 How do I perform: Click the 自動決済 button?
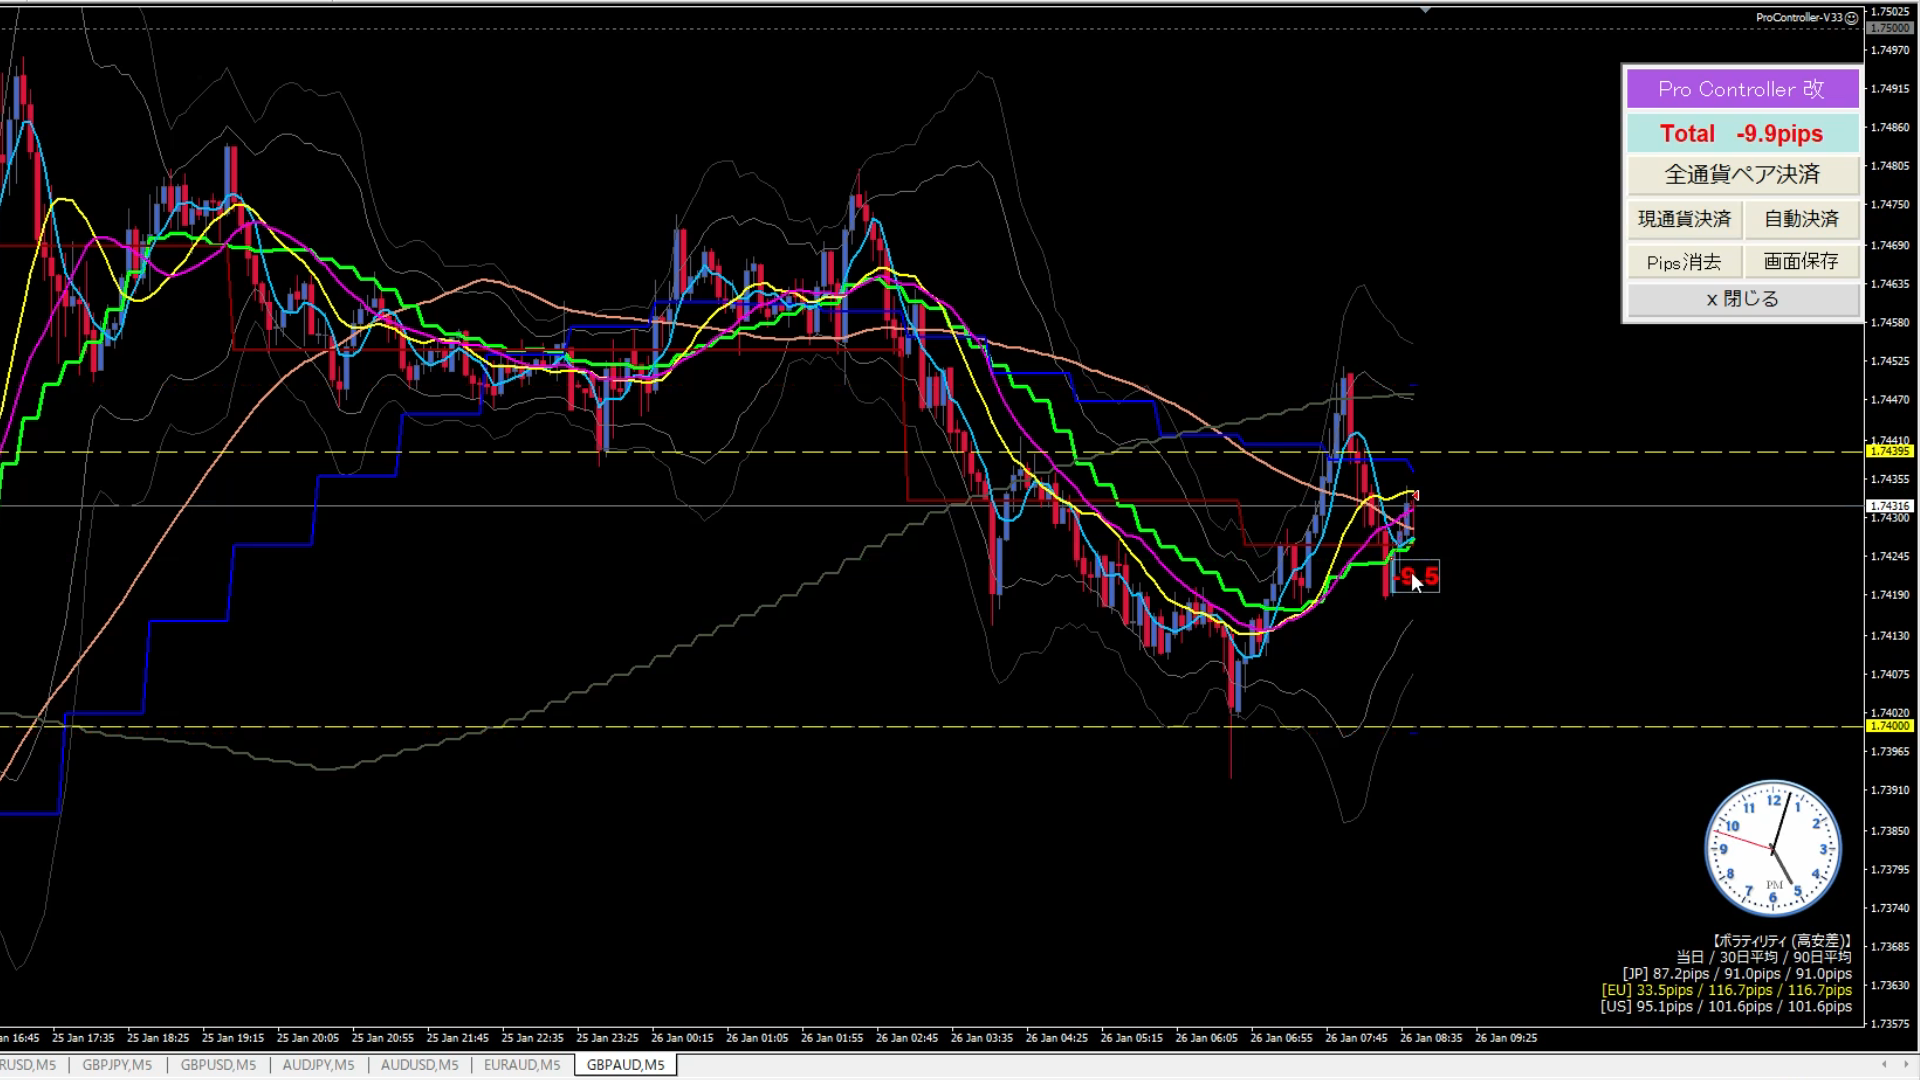pyautogui.click(x=1801, y=219)
